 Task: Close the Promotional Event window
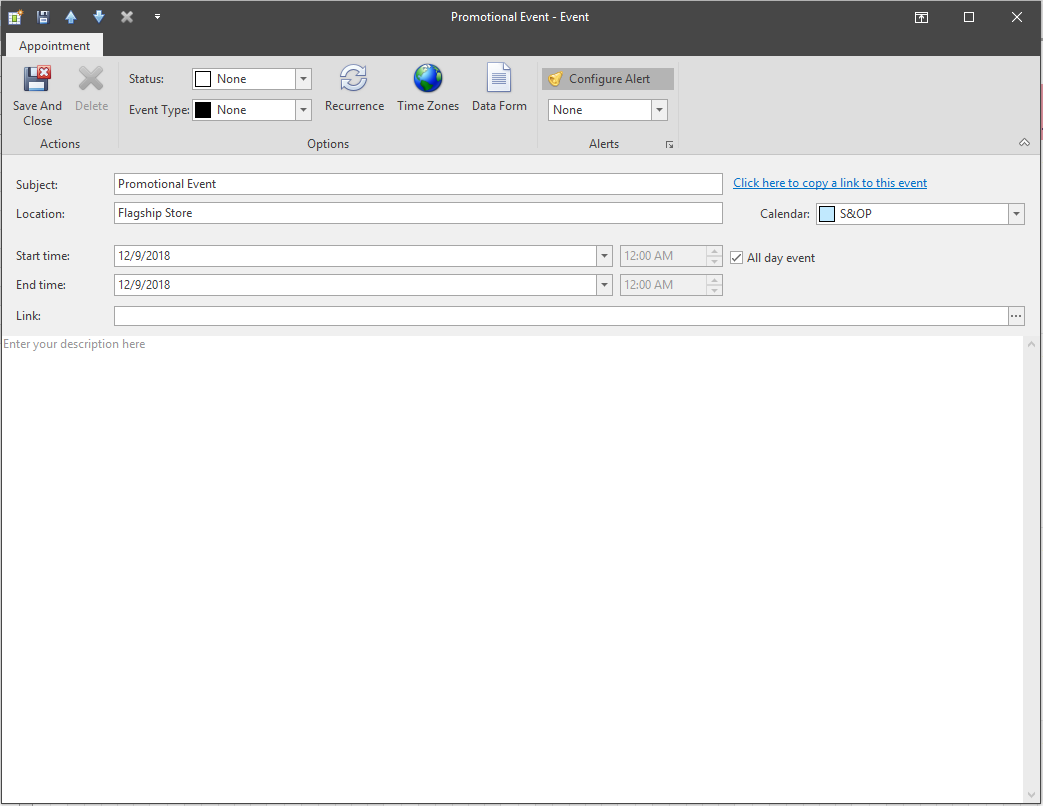(x=1017, y=17)
